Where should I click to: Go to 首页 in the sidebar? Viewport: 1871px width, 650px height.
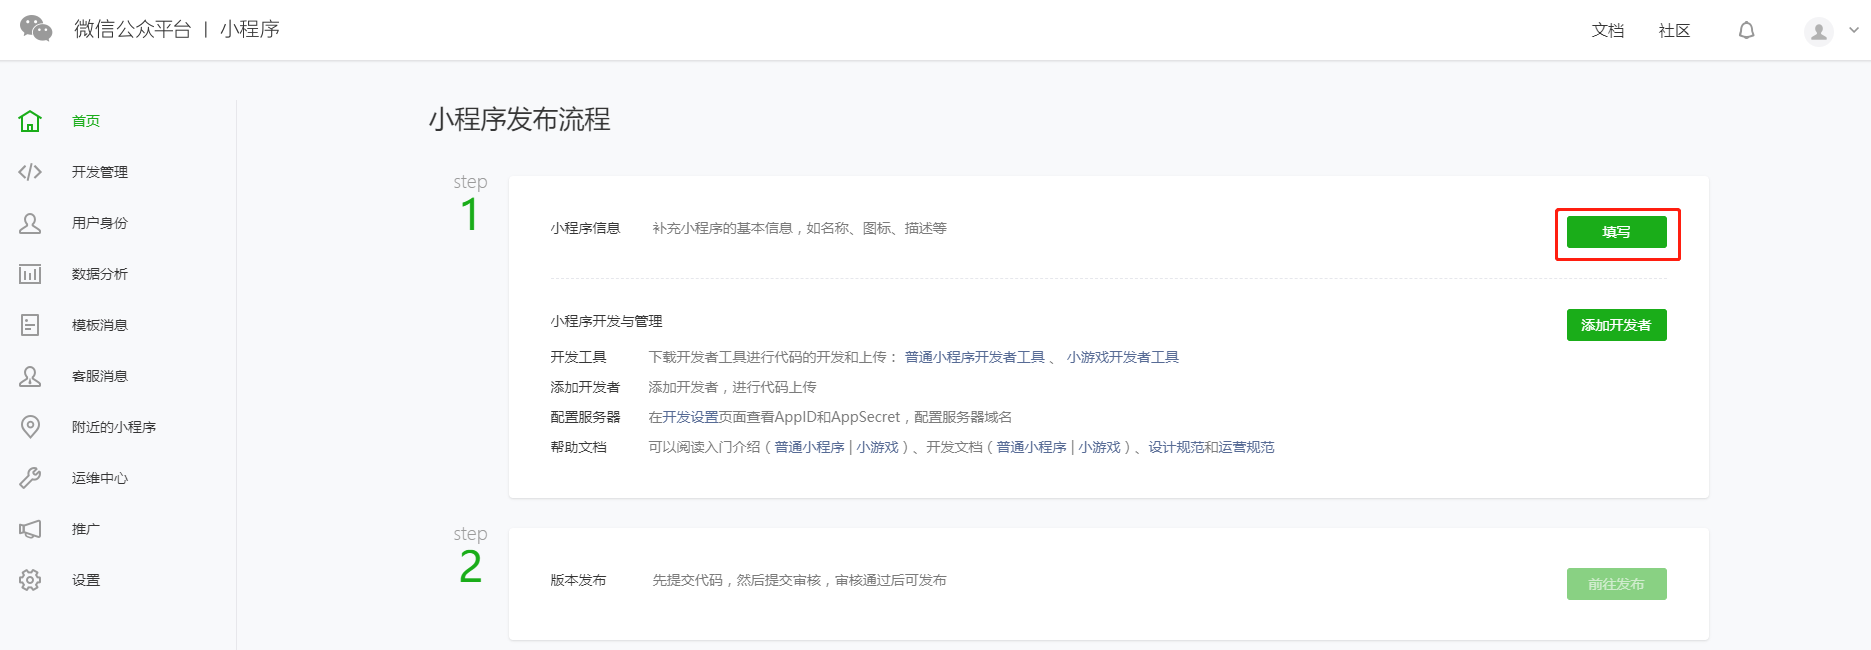coord(86,121)
